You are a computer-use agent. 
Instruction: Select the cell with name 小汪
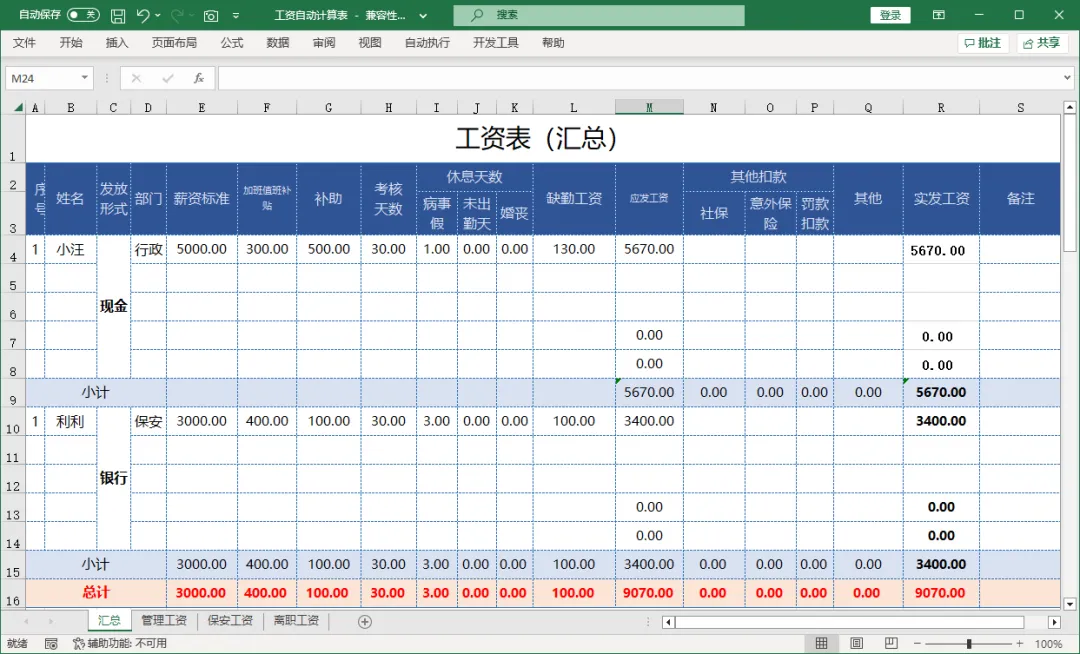[70, 249]
